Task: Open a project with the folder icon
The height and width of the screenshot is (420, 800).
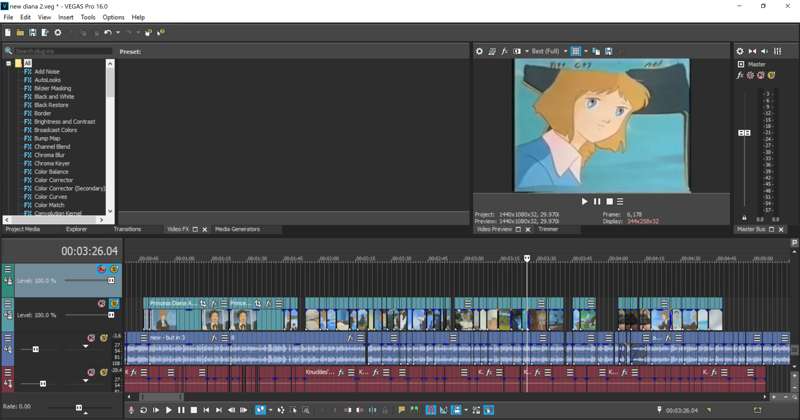Action: 20,33
